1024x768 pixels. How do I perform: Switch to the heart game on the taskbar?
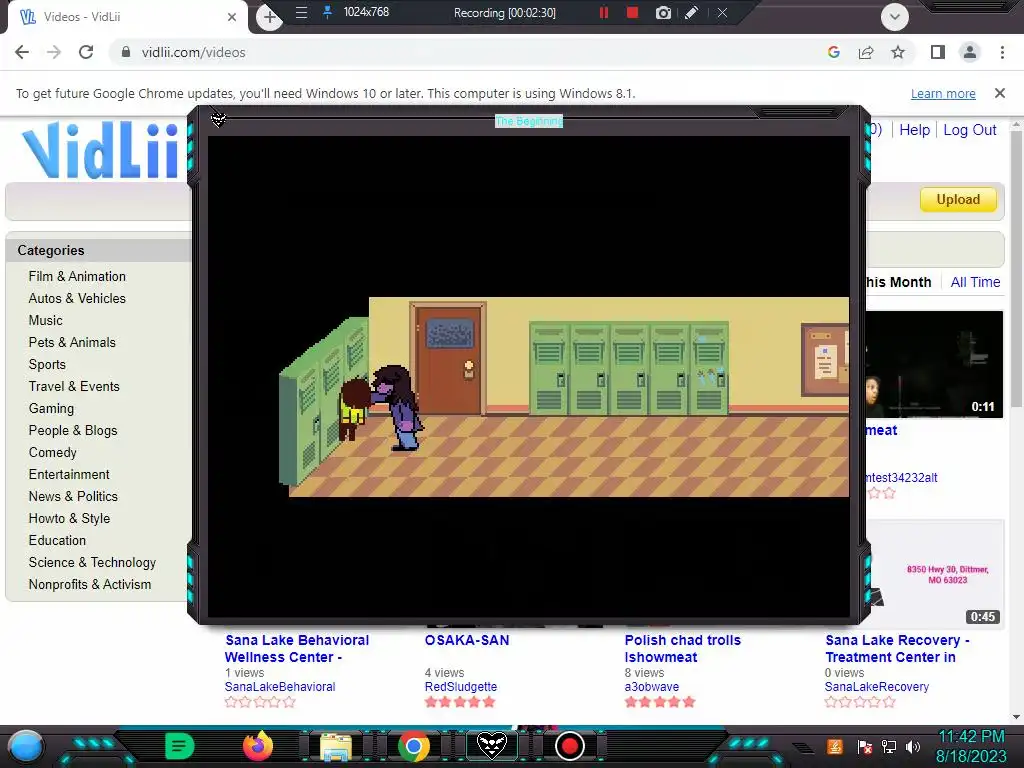(492, 745)
